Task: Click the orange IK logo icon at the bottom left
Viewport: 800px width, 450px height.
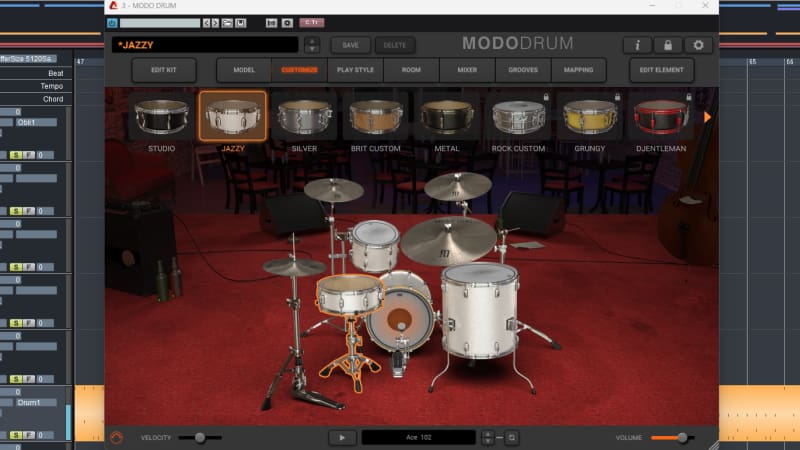Action: pos(117,437)
